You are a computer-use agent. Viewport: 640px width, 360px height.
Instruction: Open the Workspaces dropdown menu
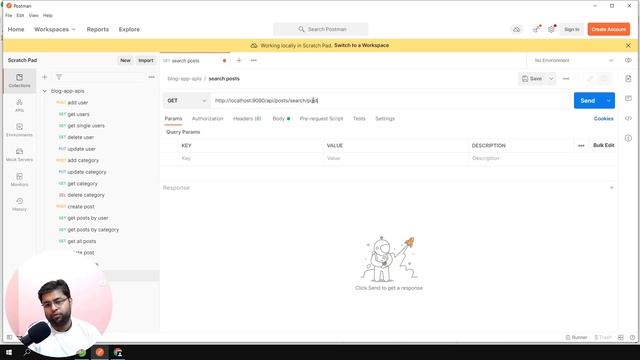(55, 29)
